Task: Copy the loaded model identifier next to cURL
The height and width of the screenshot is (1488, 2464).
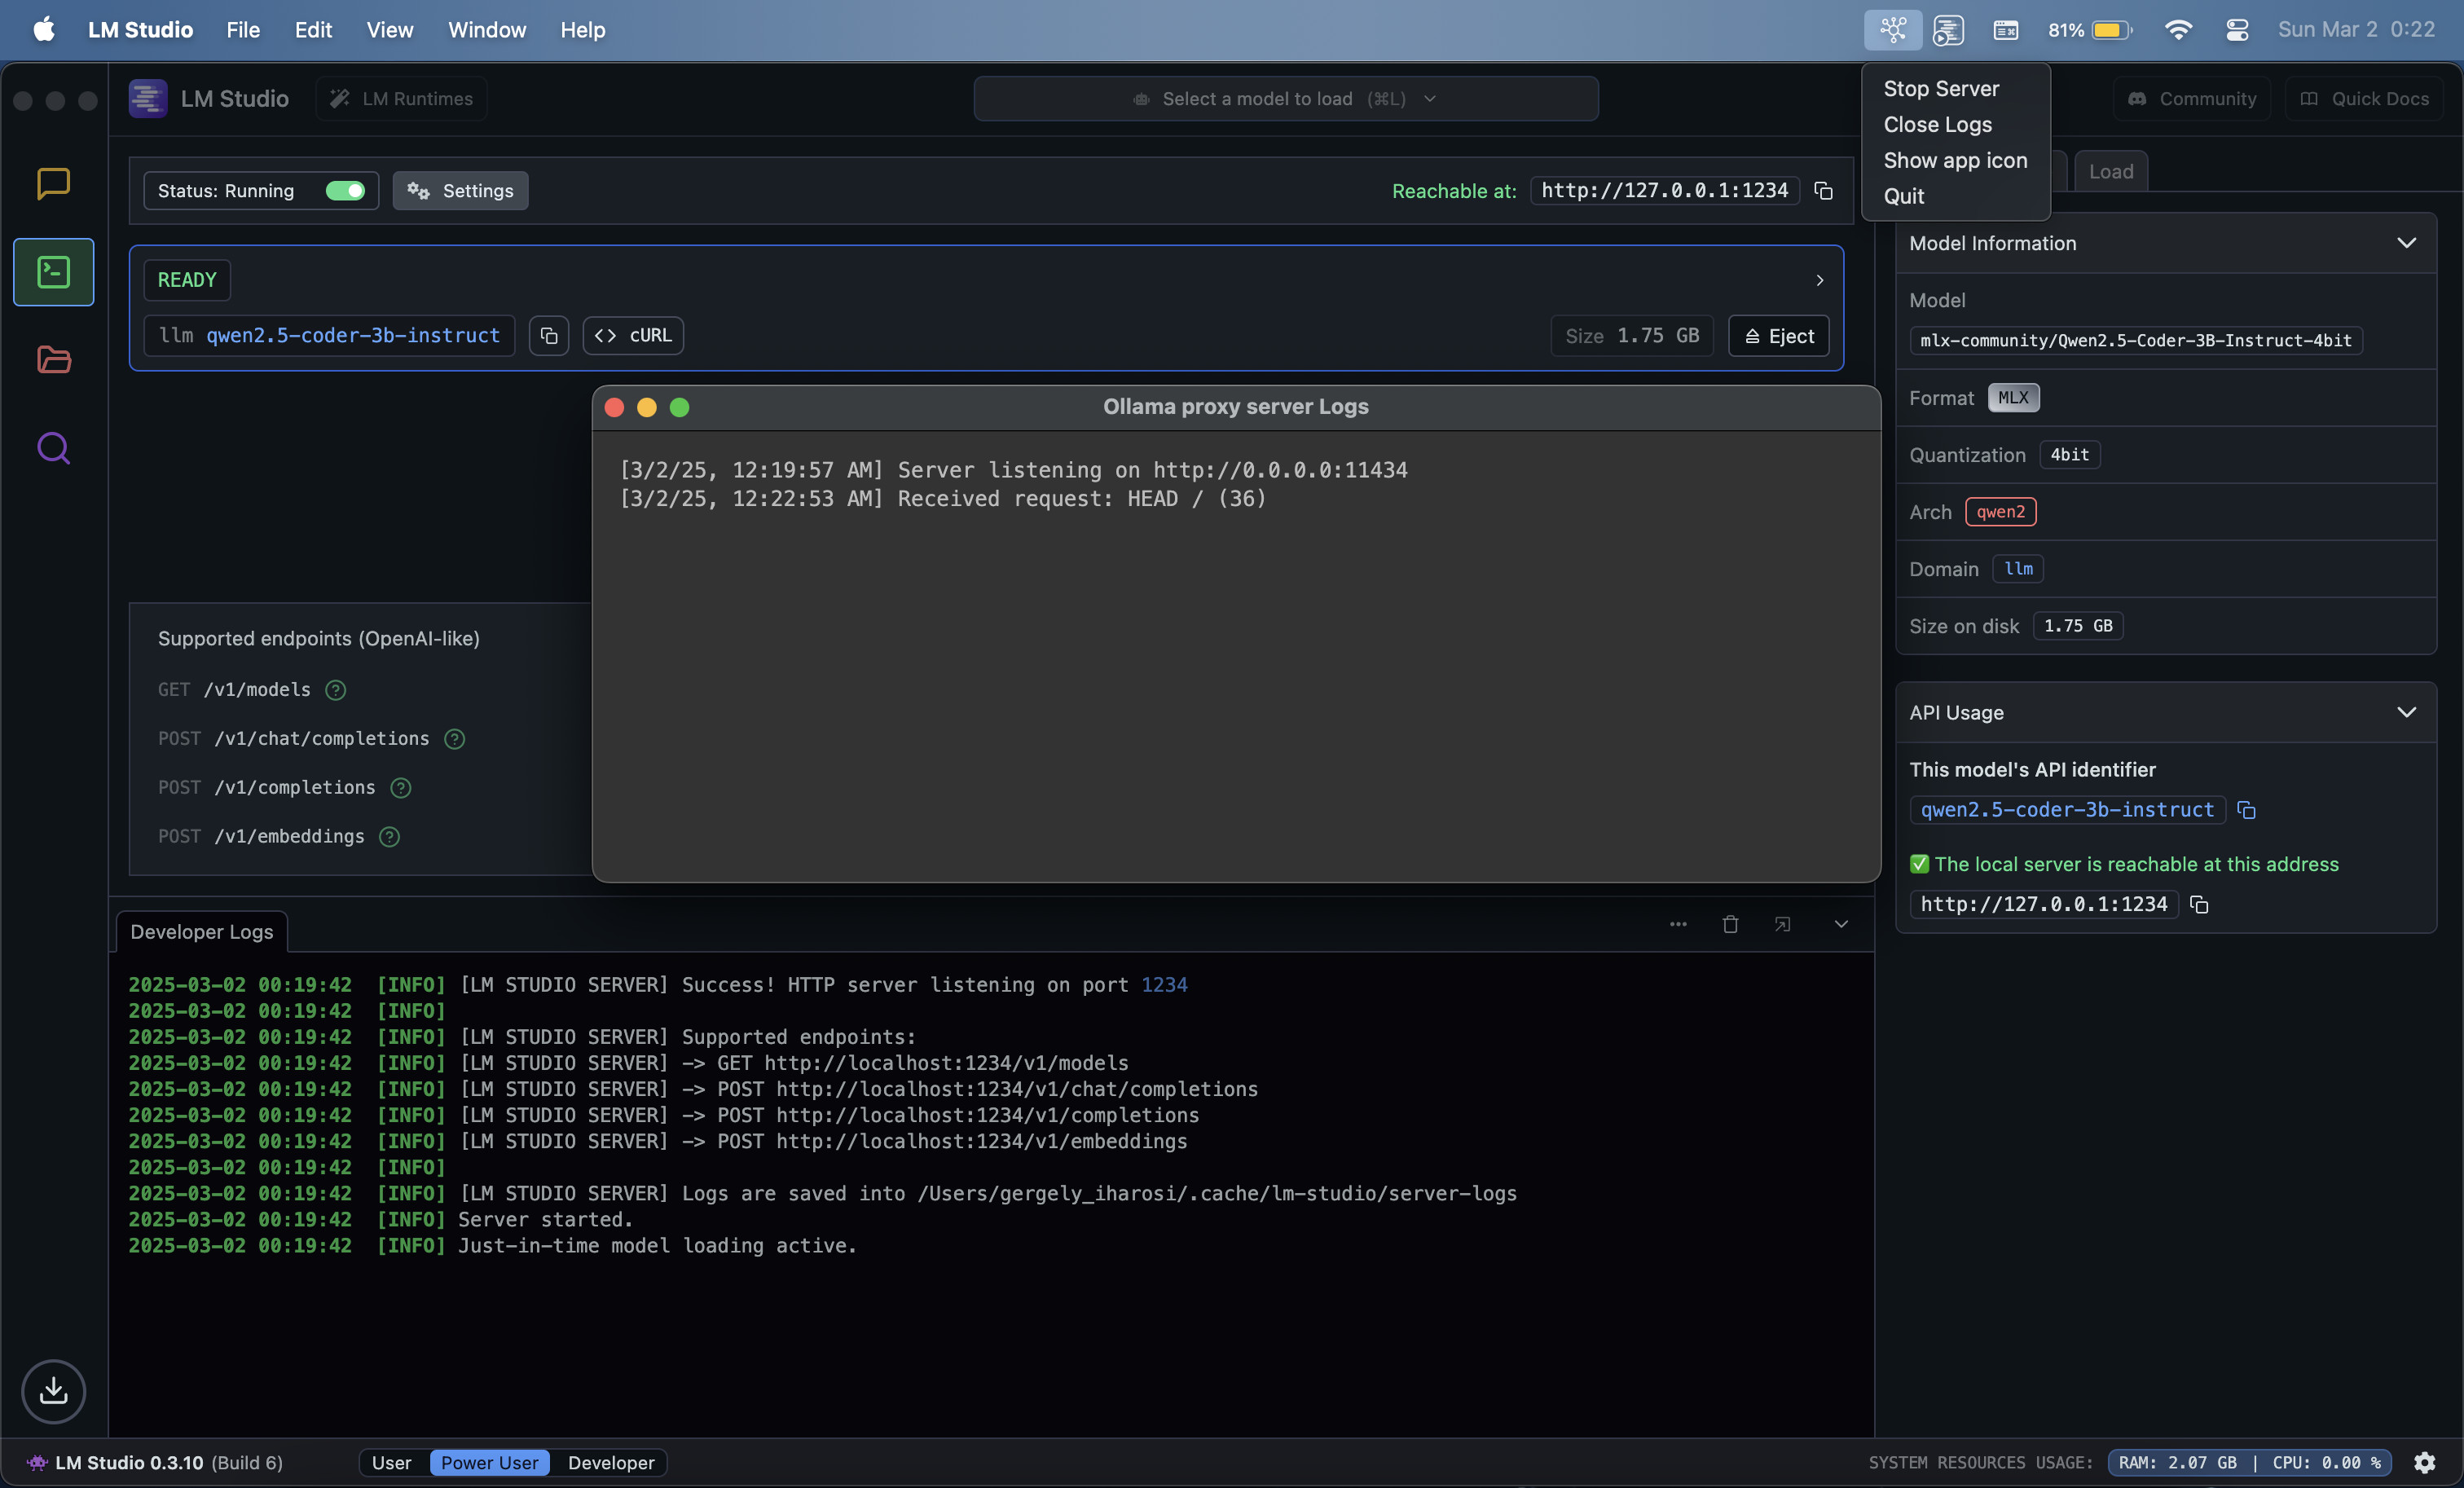Action: (x=549, y=336)
